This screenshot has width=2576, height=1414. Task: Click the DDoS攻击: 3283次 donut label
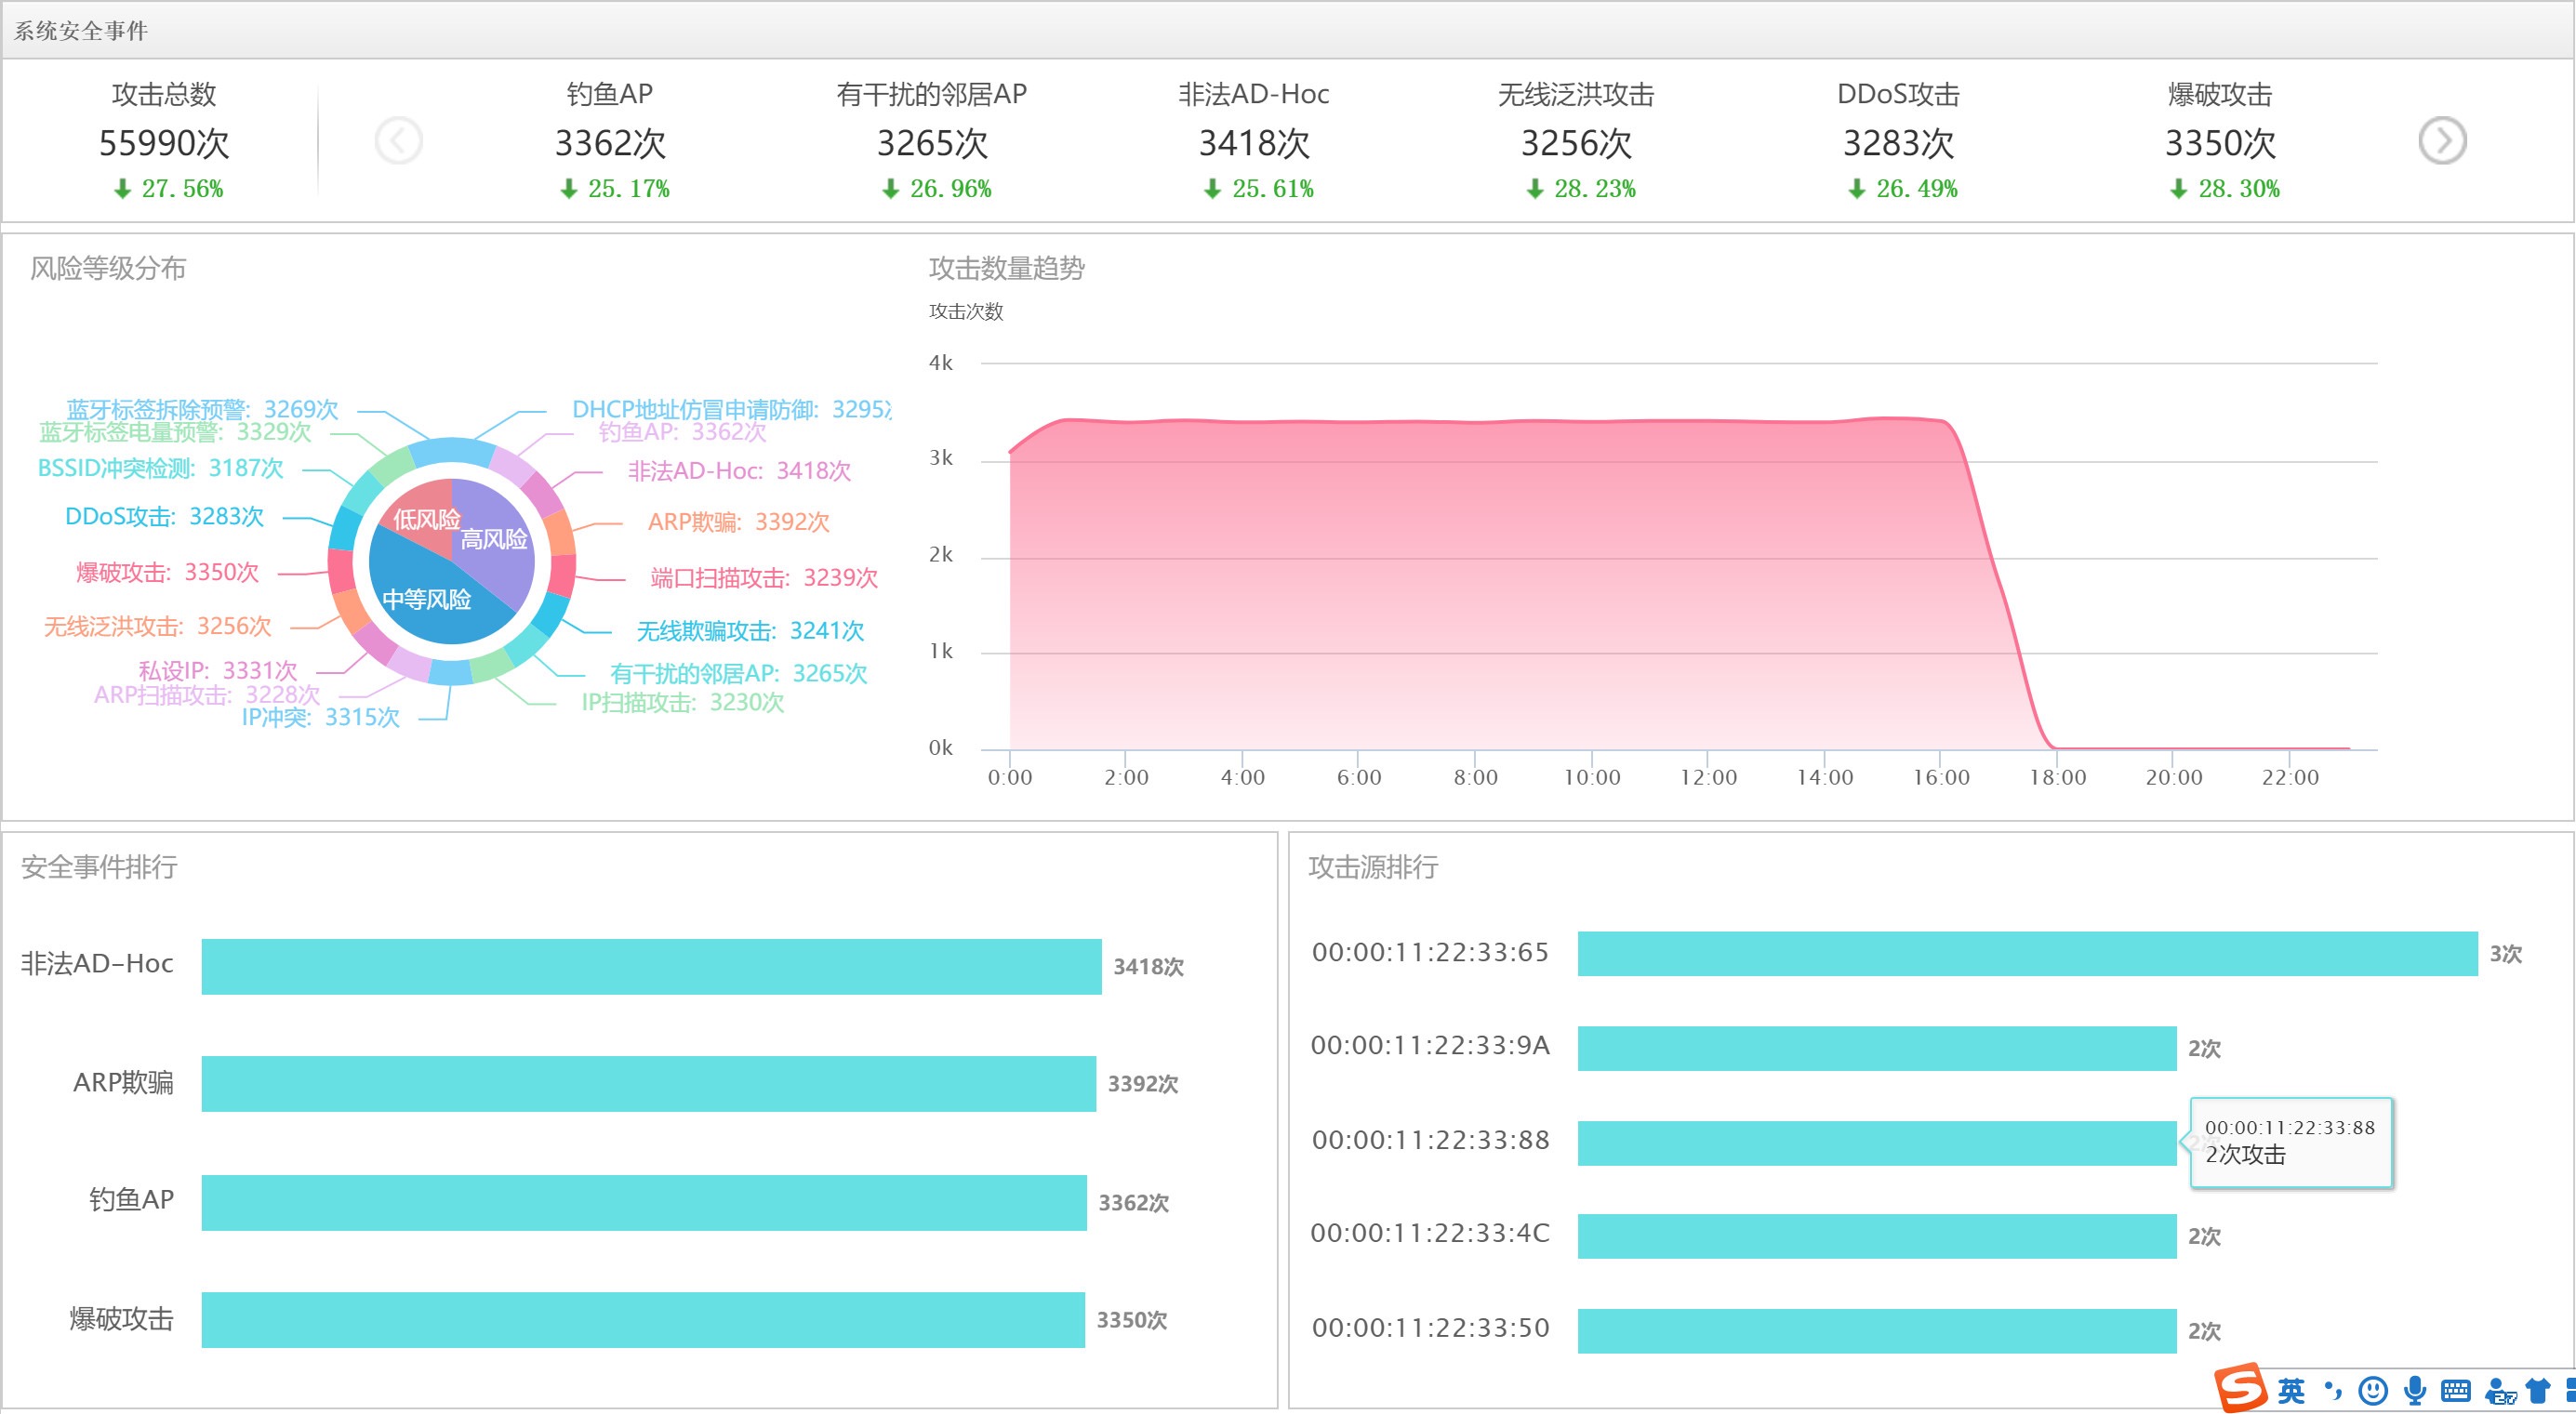coord(164,516)
